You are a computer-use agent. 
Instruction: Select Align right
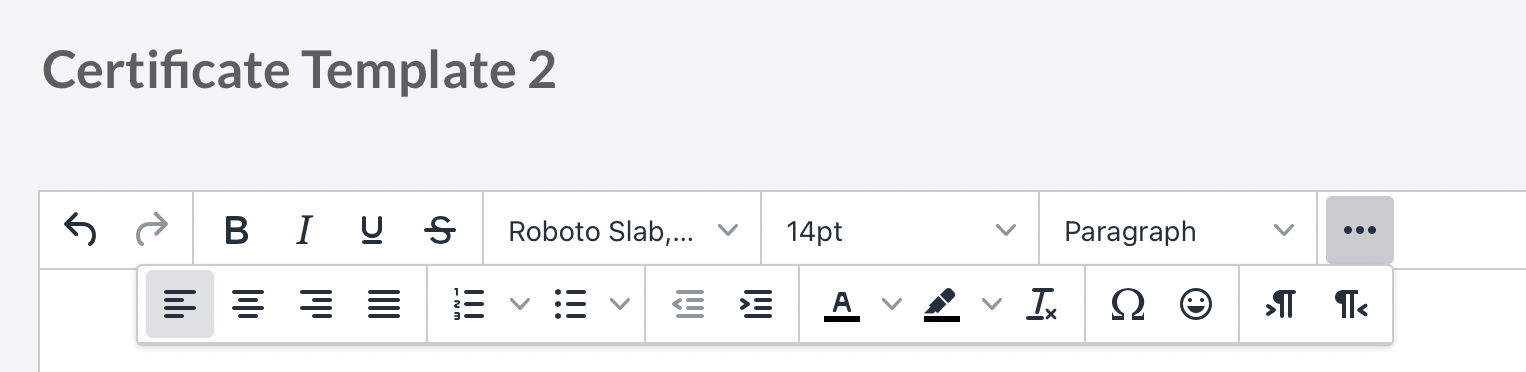(x=316, y=304)
